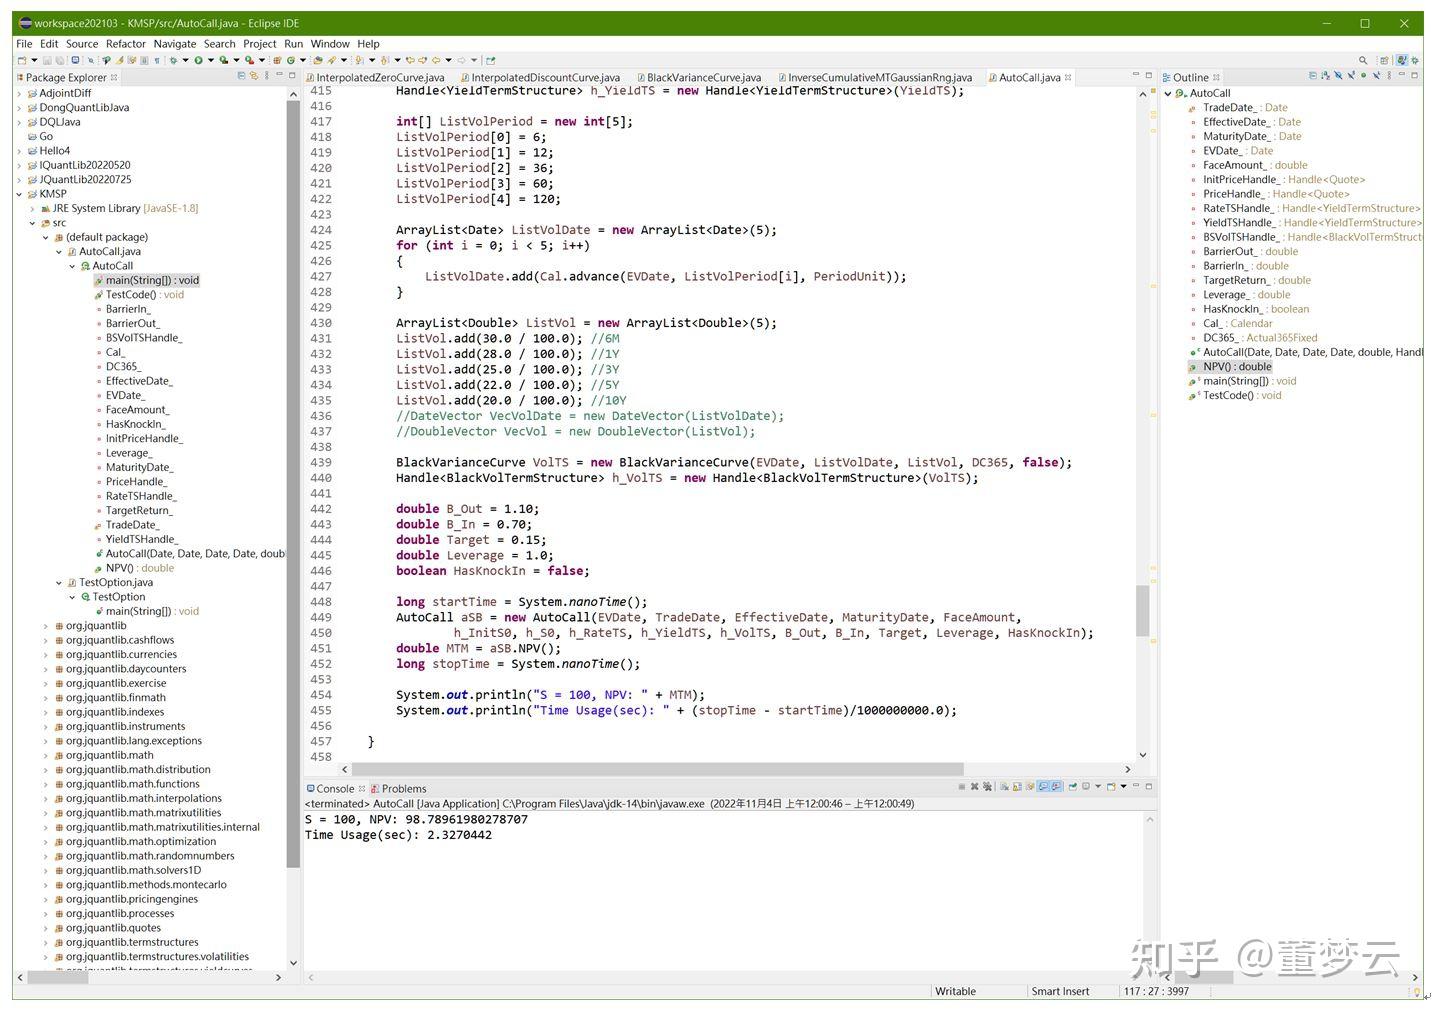1437x1017 pixels.
Task: Toggle Hide Static Members in Outline toolbar
Action: point(1351,76)
